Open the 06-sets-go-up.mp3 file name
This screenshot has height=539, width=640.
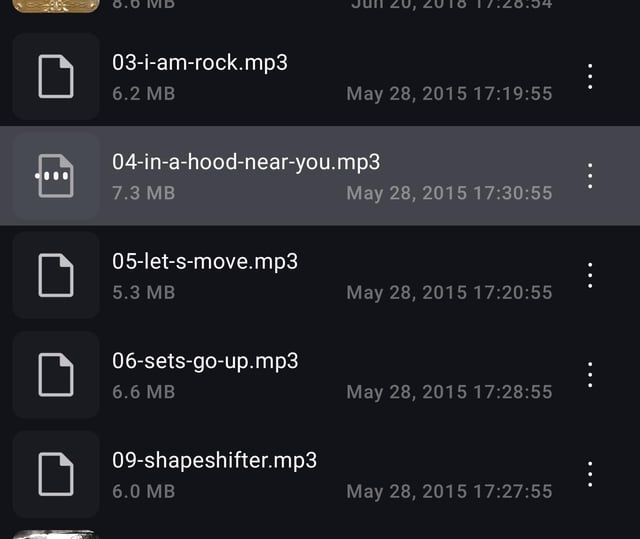(x=205, y=362)
